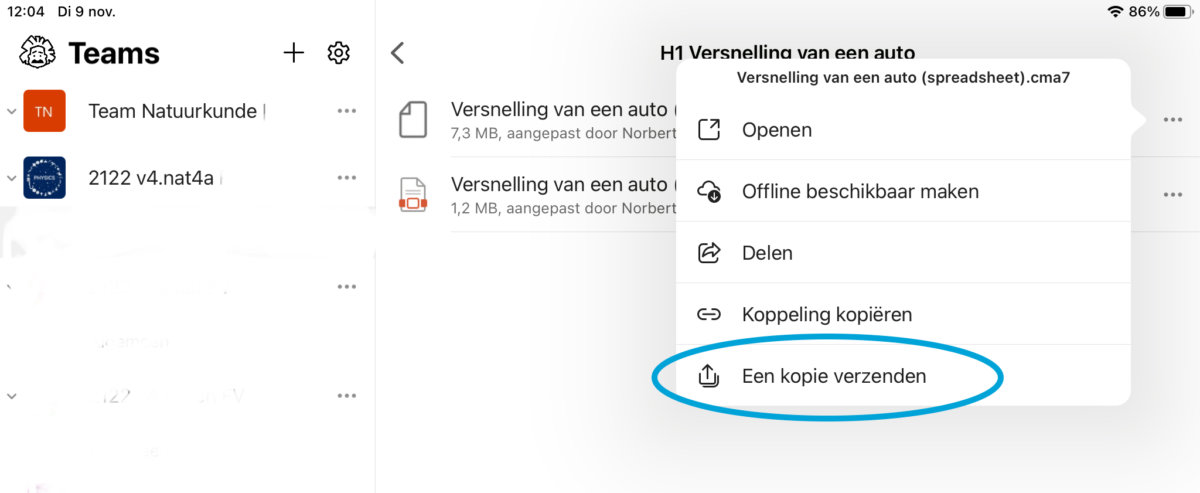This screenshot has width=1200, height=493.
Task: Choose Openen from the context menu
Action: (776, 130)
